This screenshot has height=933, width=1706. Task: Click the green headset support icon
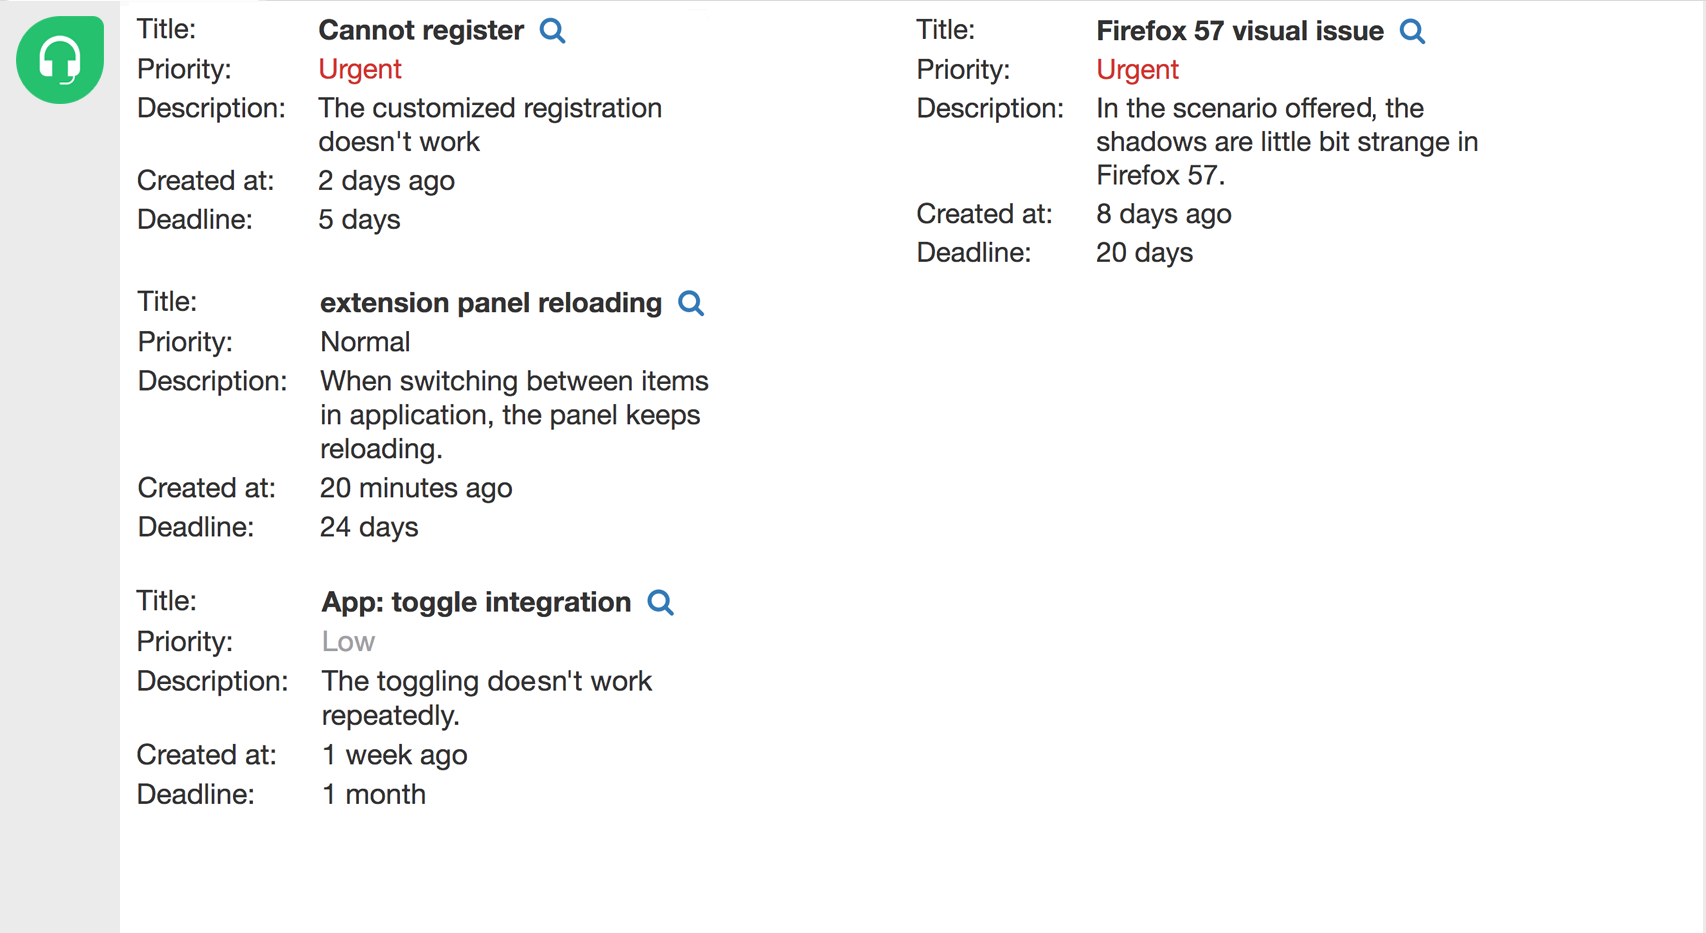pos(60,59)
